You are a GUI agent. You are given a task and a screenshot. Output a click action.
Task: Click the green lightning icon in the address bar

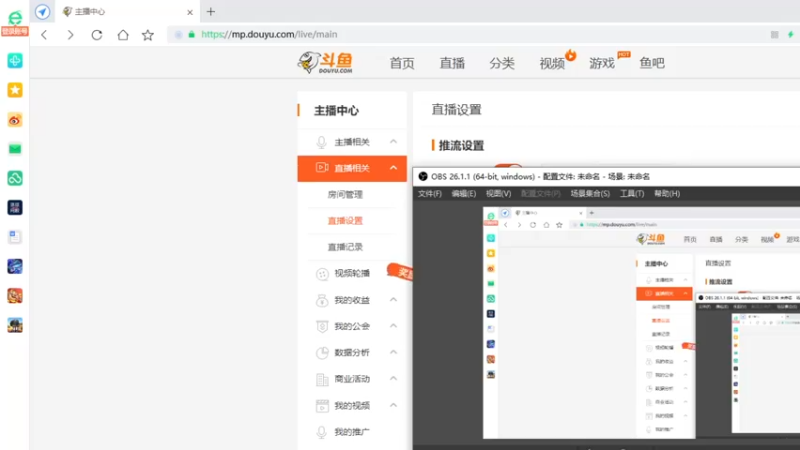[791, 35]
